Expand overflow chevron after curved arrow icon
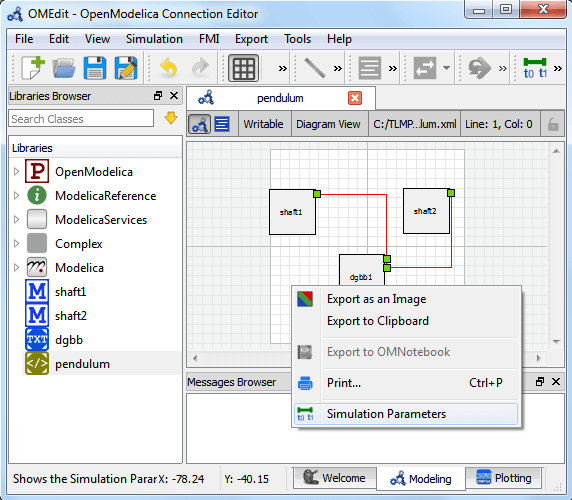This screenshot has height=500, width=572. click(503, 68)
